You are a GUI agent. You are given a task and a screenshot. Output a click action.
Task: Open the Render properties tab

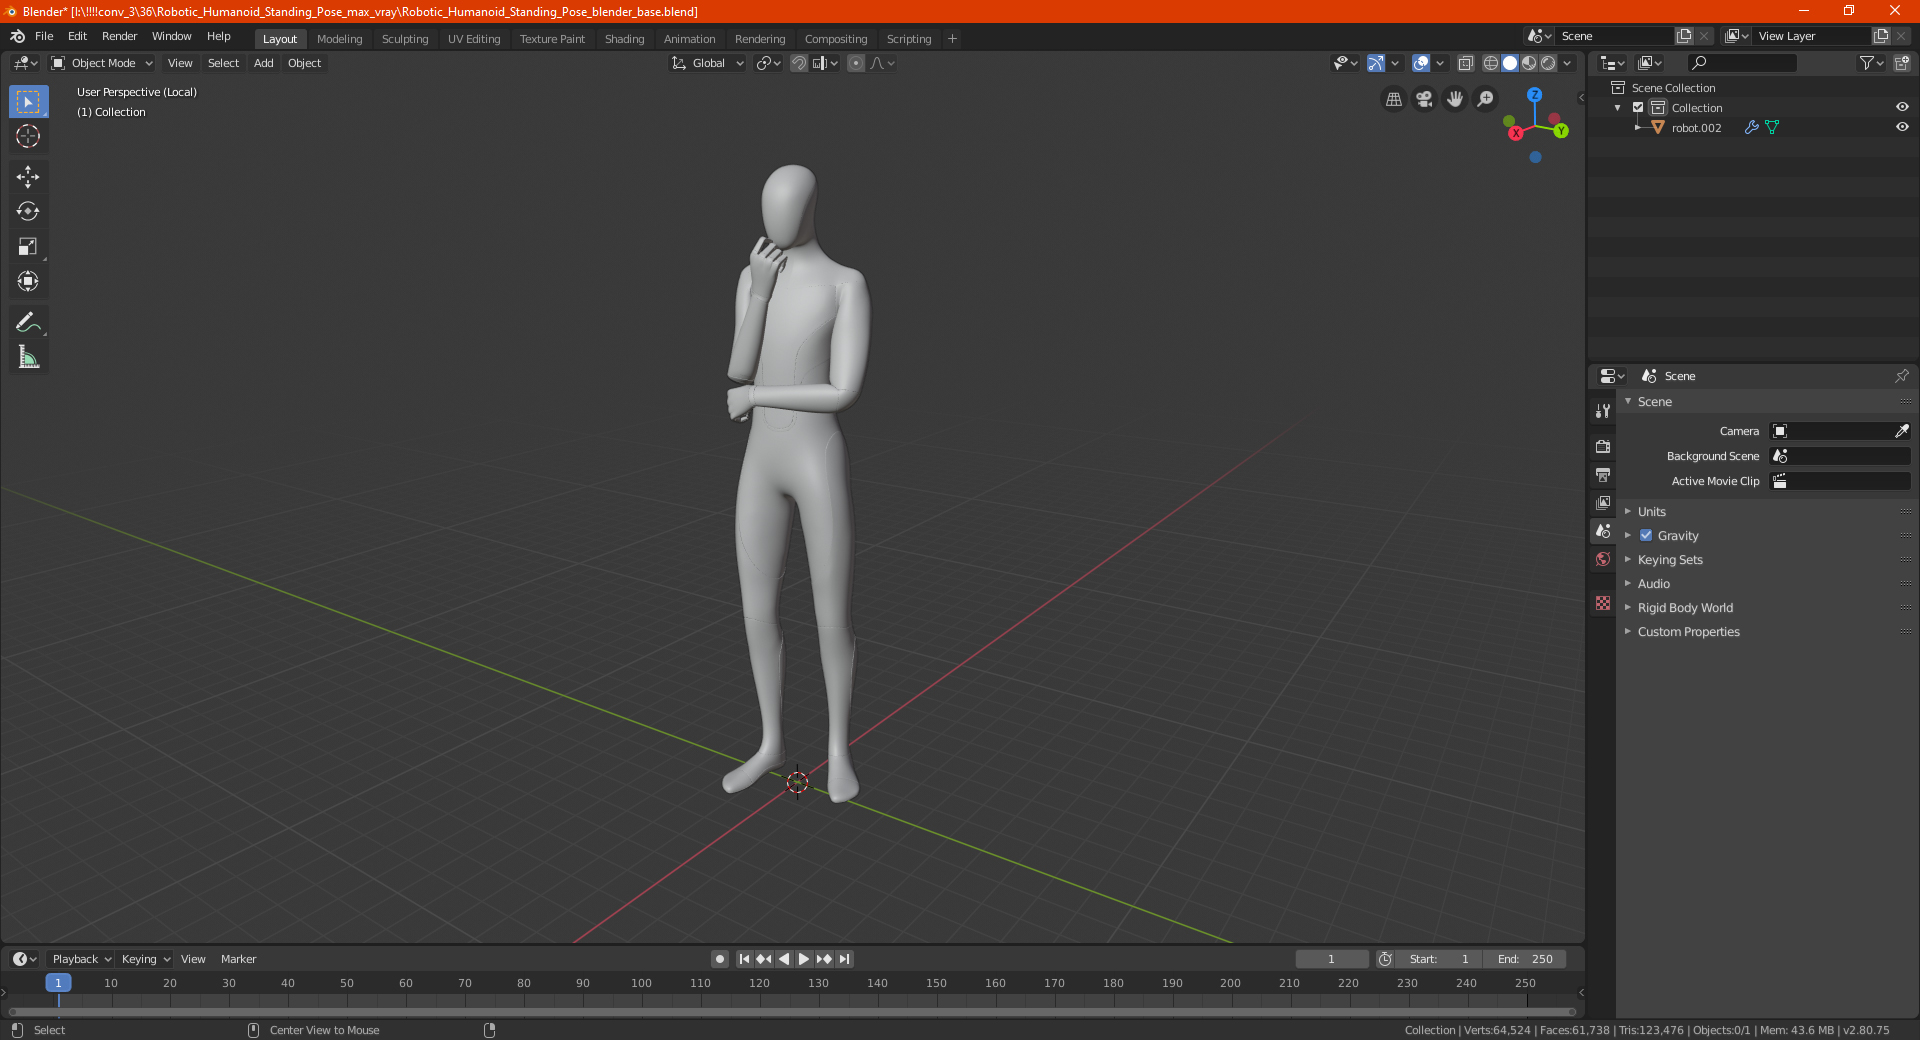coord(1603,446)
